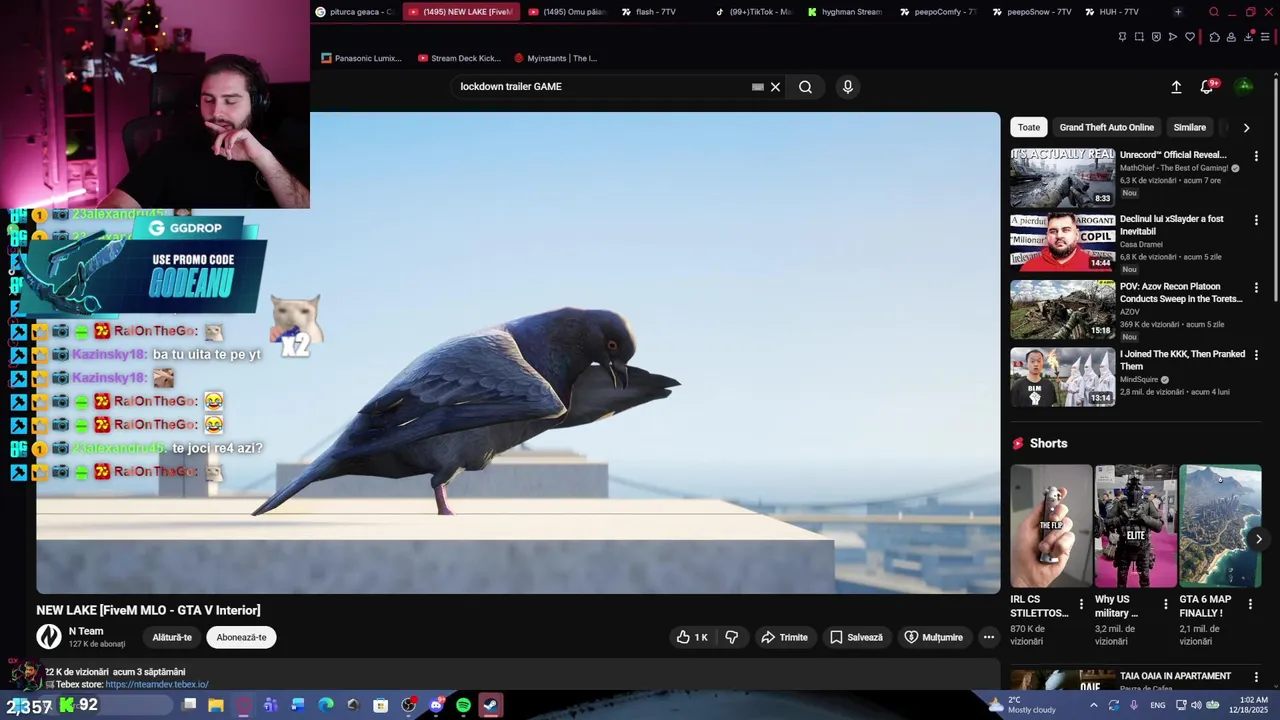Open Spotify from the taskbar

coord(463,705)
